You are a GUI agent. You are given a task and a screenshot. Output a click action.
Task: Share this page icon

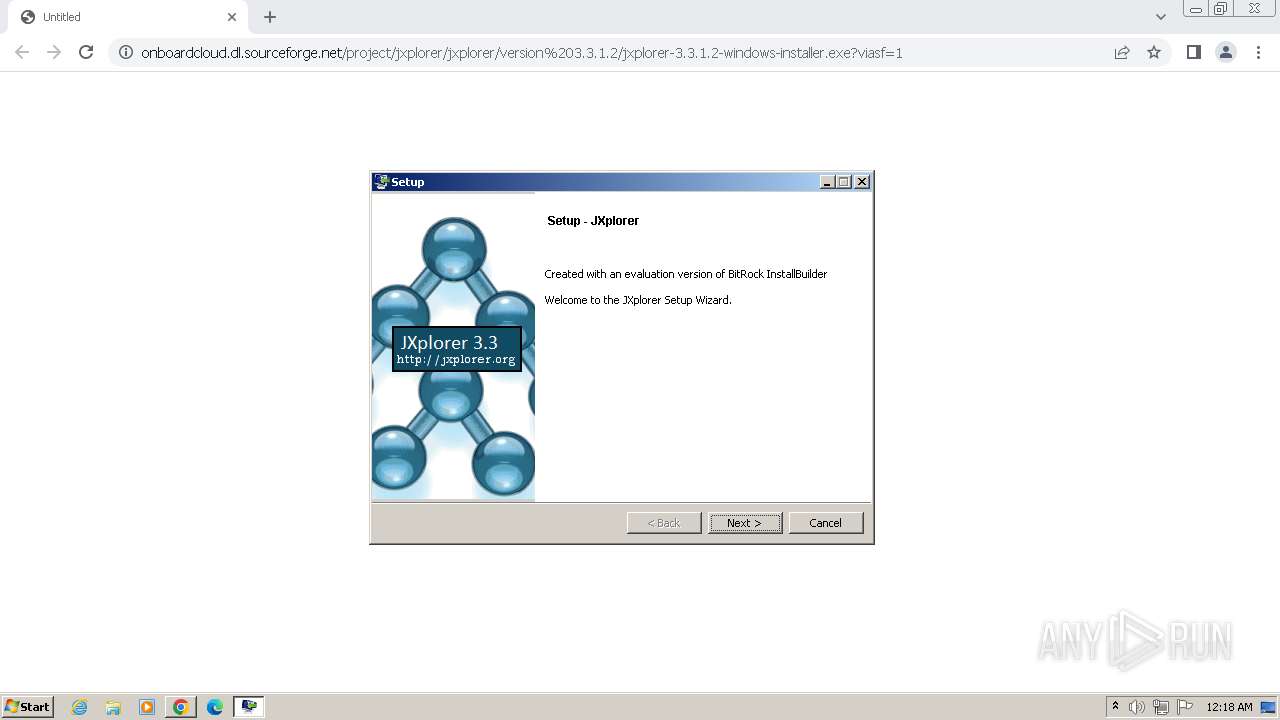pyautogui.click(x=1122, y=53)
